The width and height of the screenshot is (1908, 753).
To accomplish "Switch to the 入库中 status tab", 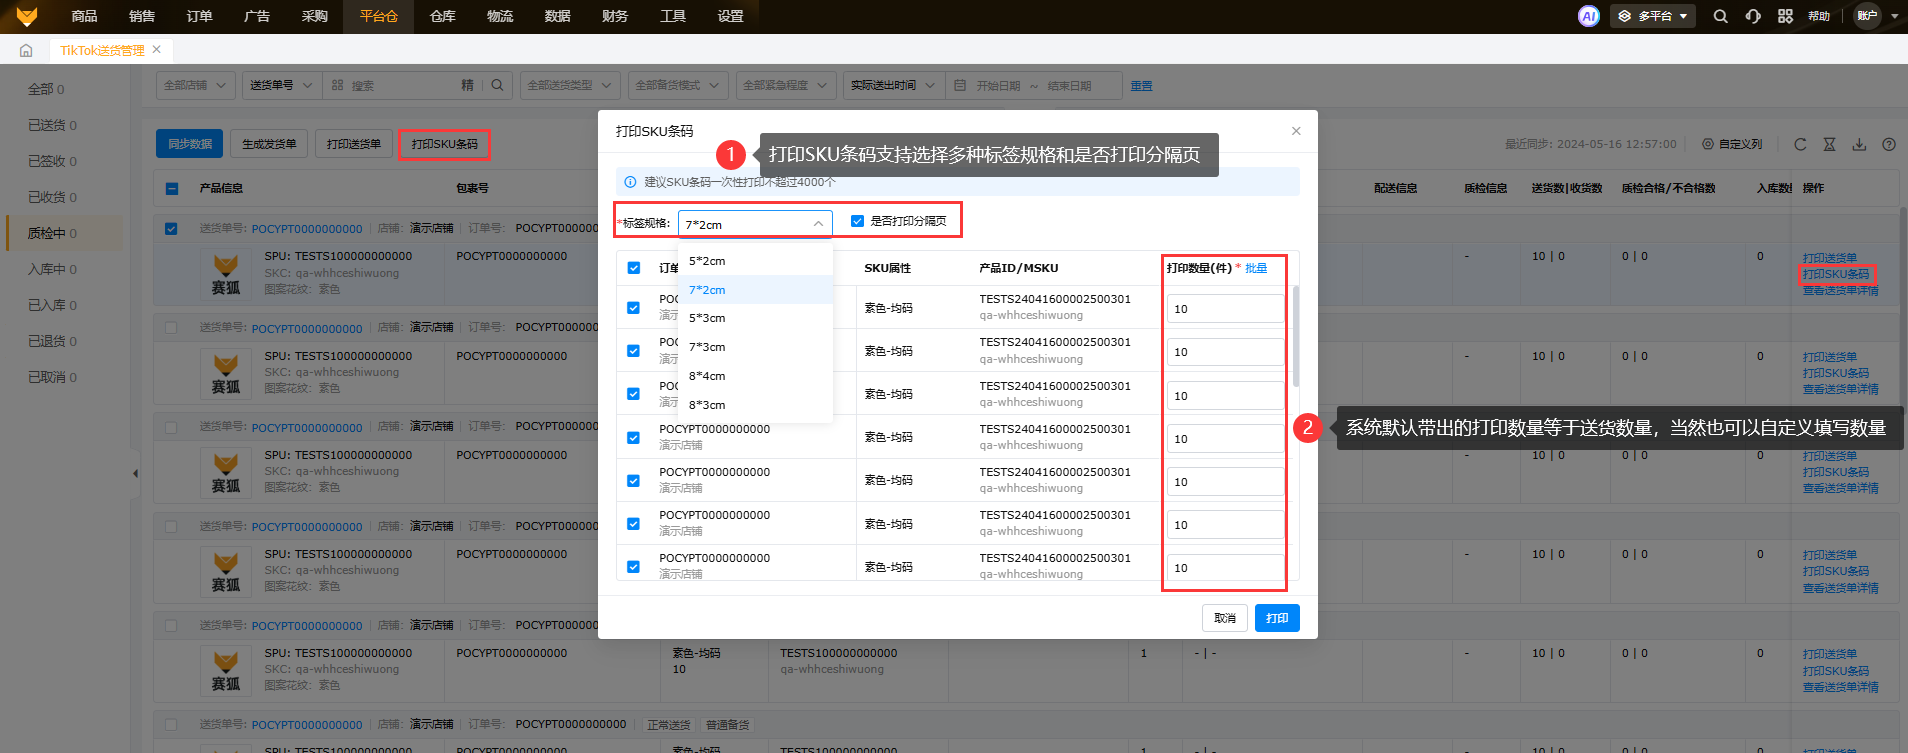I will tap(52, 269).
